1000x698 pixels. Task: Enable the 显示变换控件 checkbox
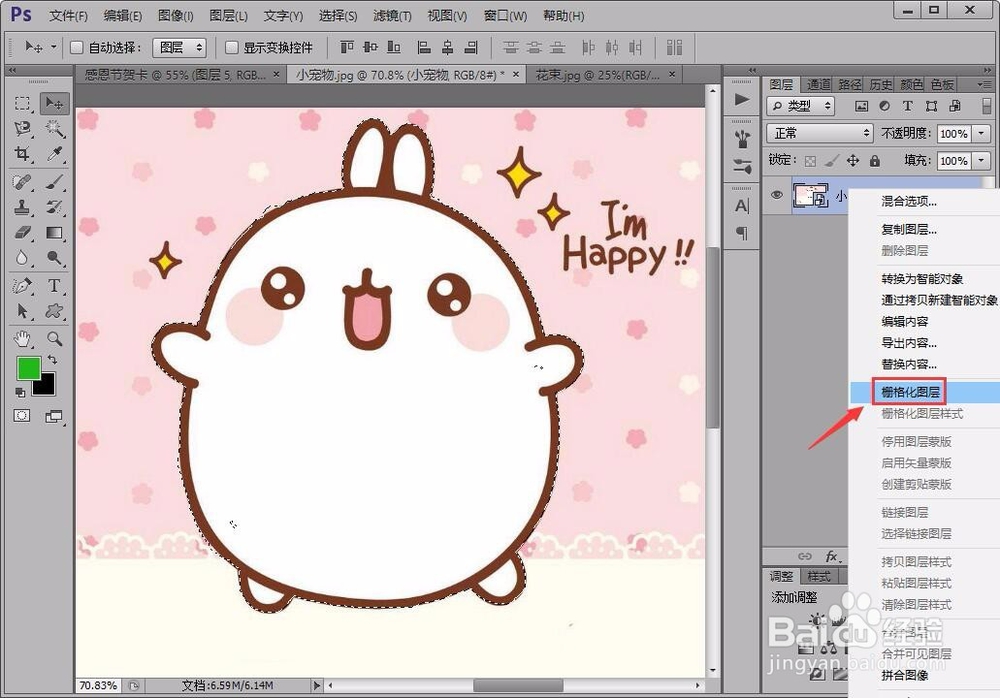tap(232, 48)
